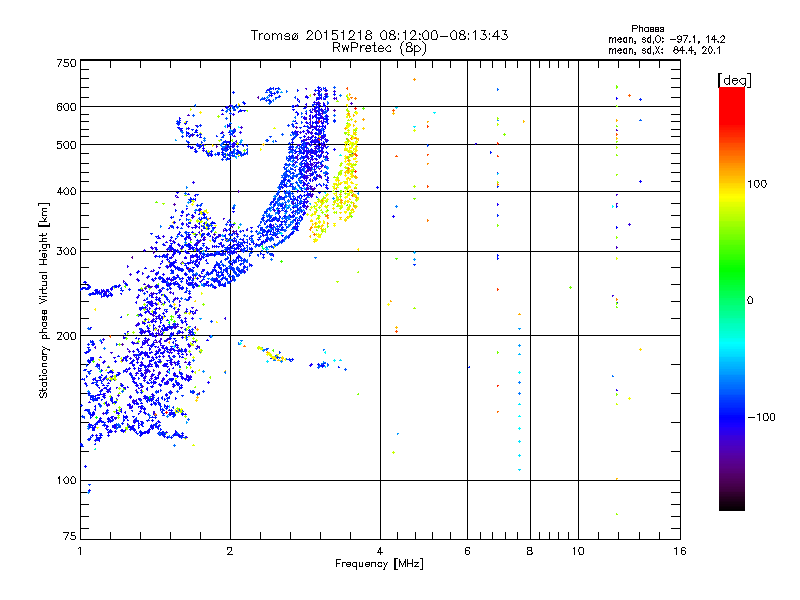
Task: Click the colorbar '100' tick label
Action: pos(757,184)
